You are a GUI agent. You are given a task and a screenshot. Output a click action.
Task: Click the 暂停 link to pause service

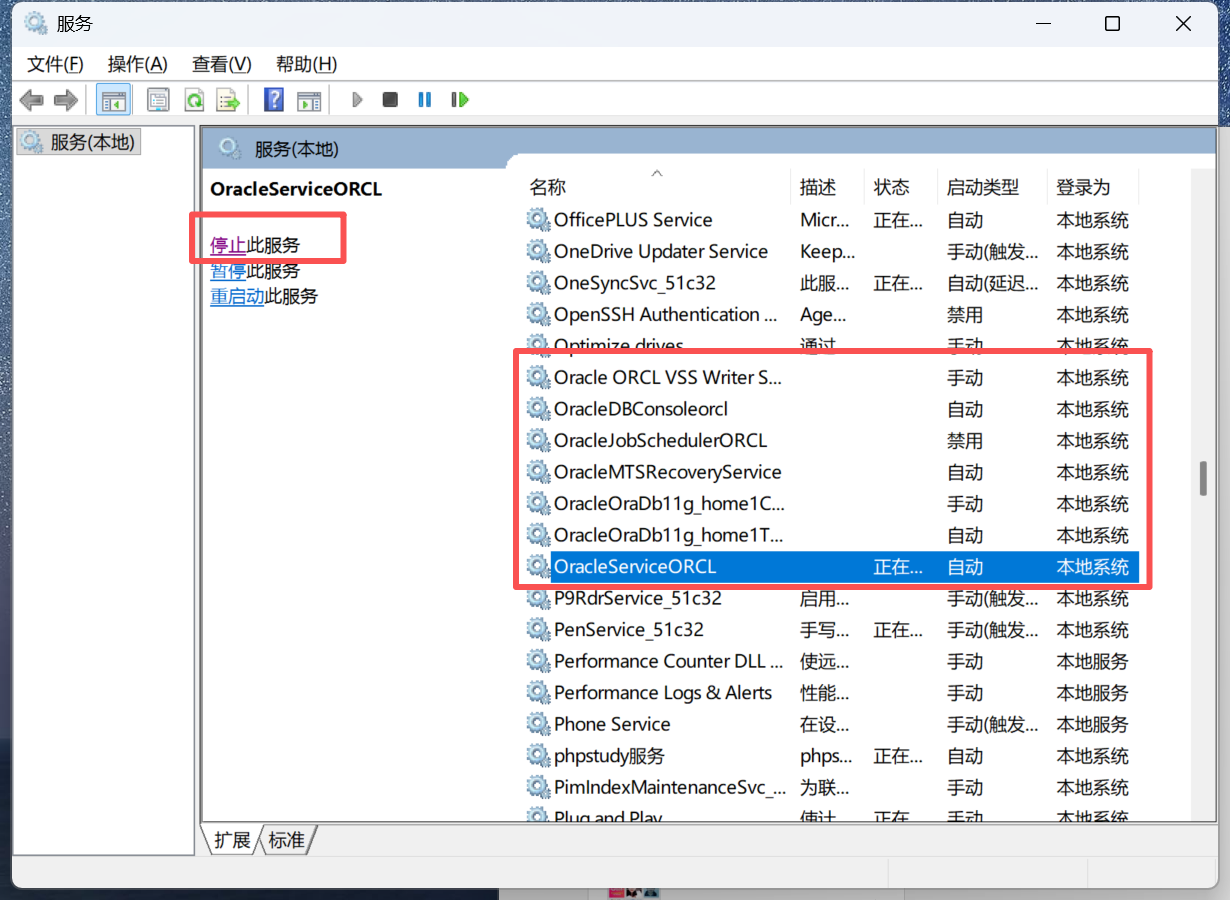[x=228, y=271]
